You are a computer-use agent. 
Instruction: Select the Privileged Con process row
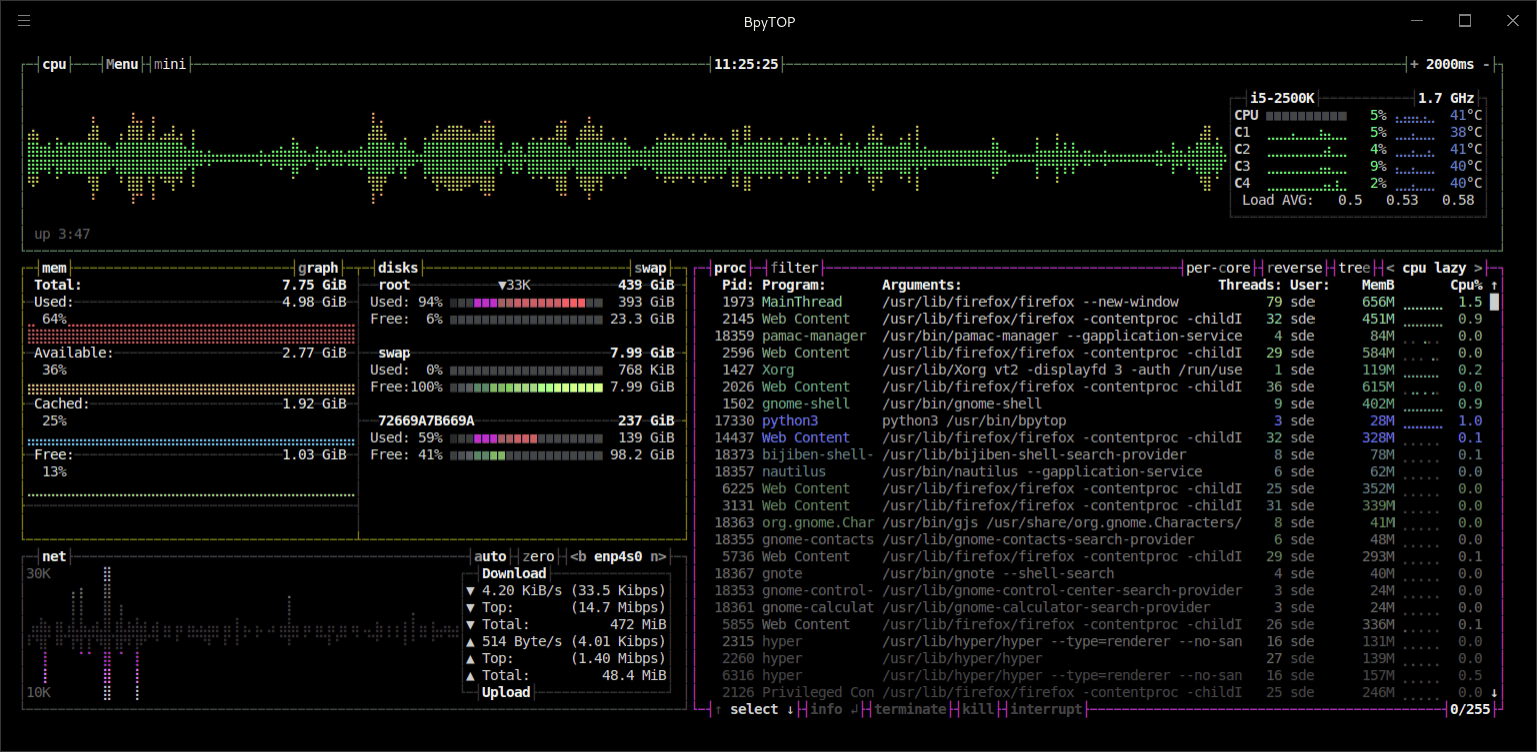pyautogui.click(x=1098, y=692)
